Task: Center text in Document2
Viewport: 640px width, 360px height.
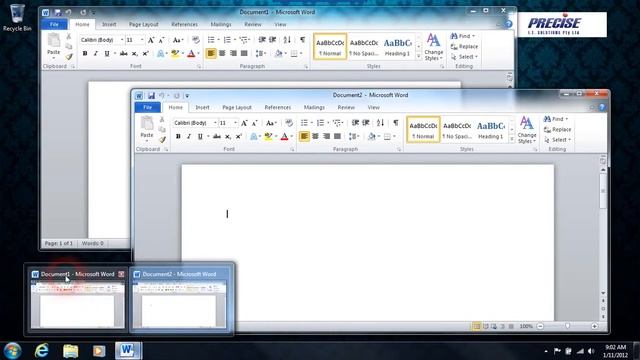Action: tap(315, 136)
